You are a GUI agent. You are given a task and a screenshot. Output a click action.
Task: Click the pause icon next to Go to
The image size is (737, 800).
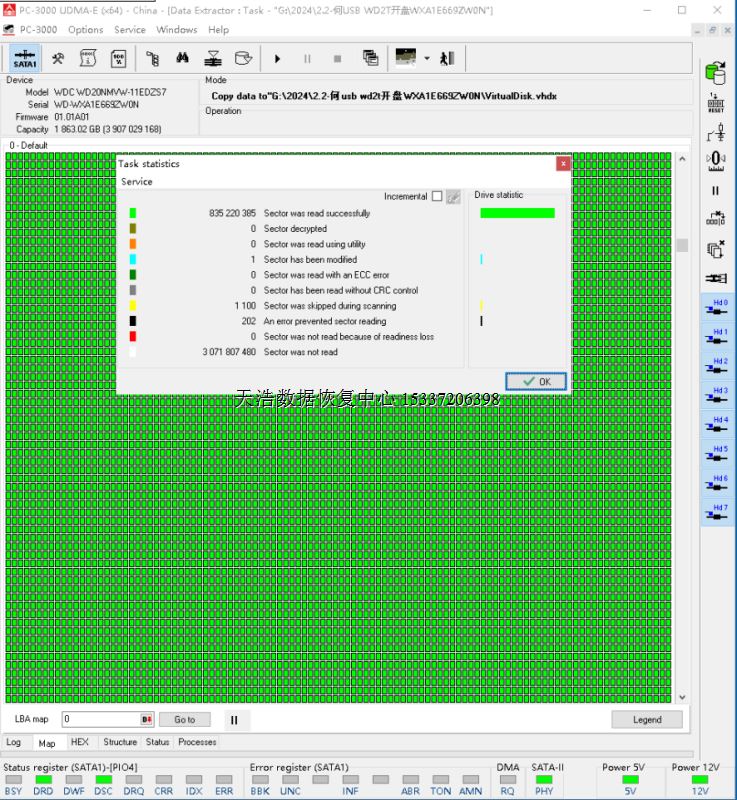[234, 719]
